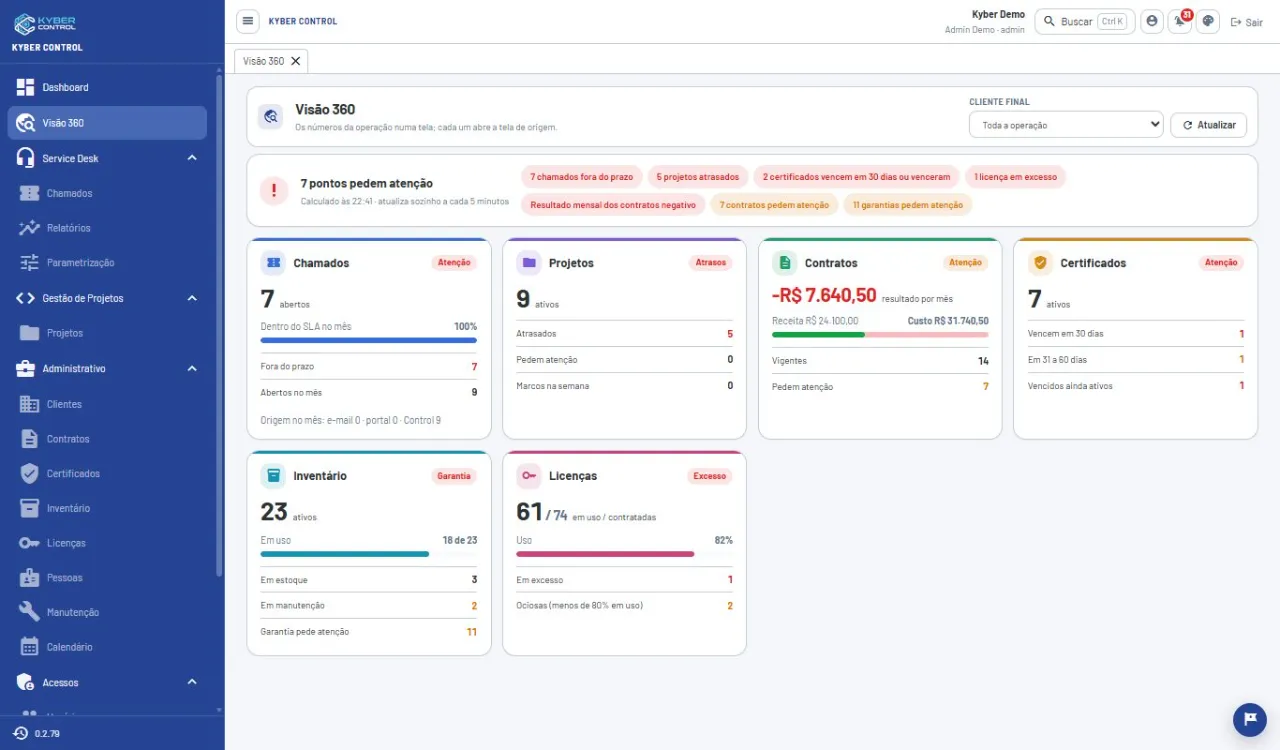Open Chamados in the sidebar
Viewport: 1280px width, 750px height.
(x=109, y=193)
